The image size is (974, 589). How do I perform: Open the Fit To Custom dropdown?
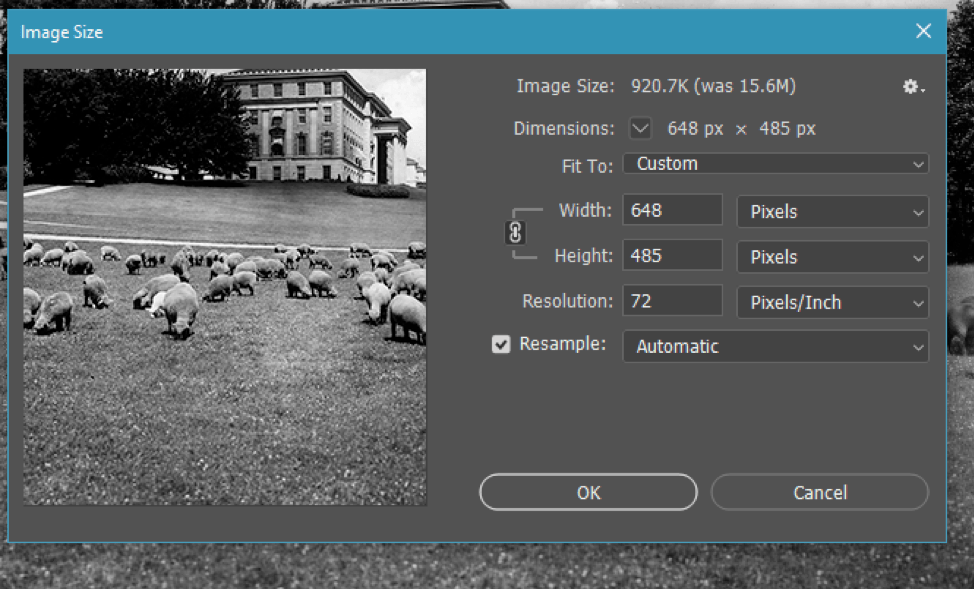[776, 164]
